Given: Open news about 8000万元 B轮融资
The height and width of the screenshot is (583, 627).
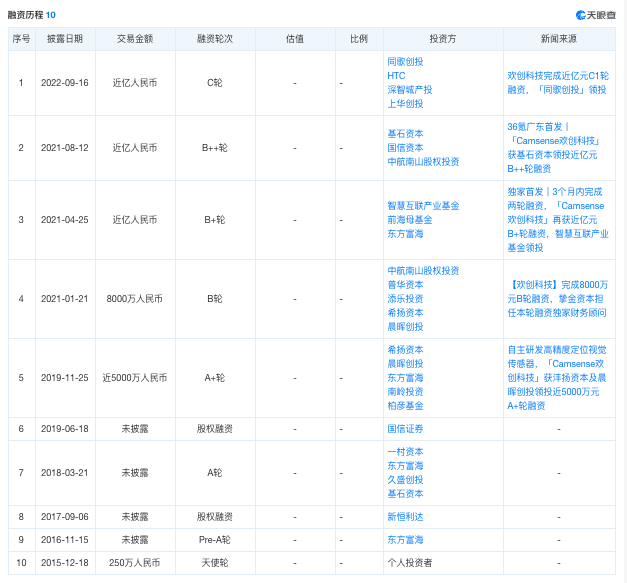Looking at the screenshot, I should point(557,298).
